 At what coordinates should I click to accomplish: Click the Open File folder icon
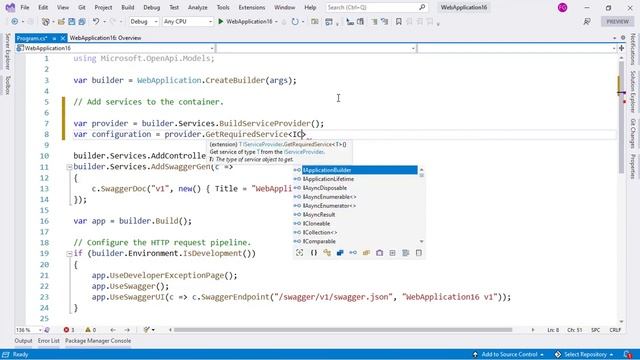(x=61, y=21)
